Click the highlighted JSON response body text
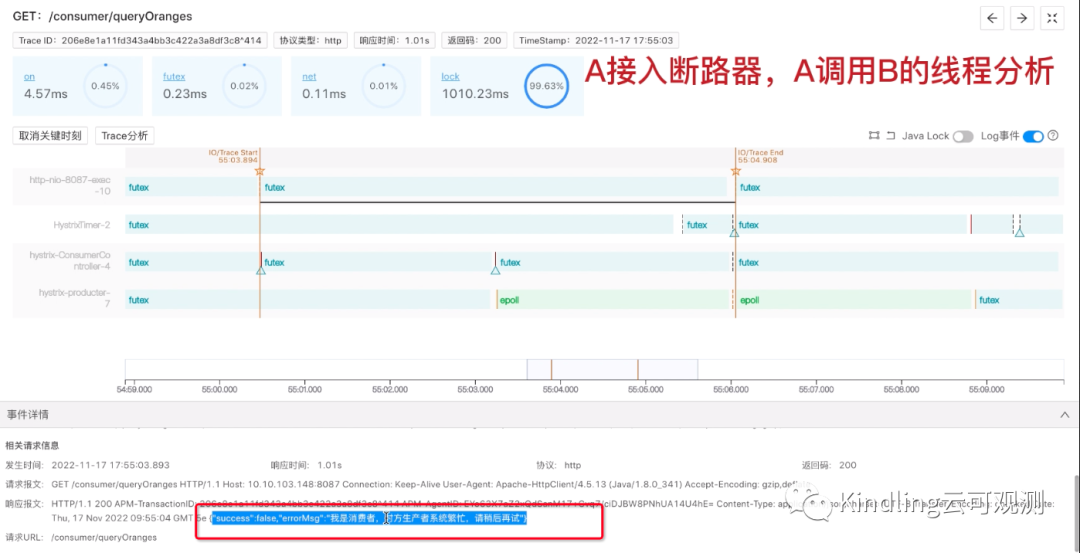The width and height of the screenshot is (1080, 553). tap(369, 518)
